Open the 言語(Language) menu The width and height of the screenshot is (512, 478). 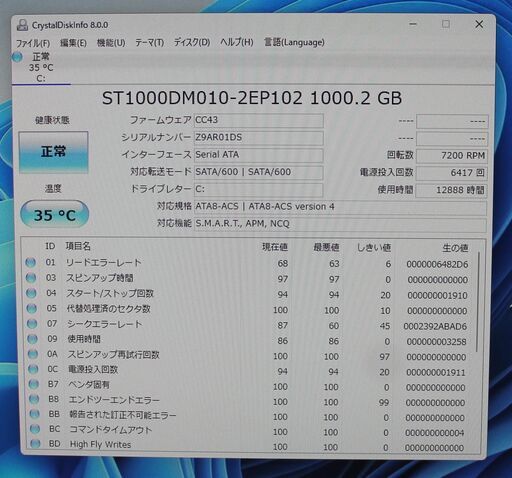294,43
